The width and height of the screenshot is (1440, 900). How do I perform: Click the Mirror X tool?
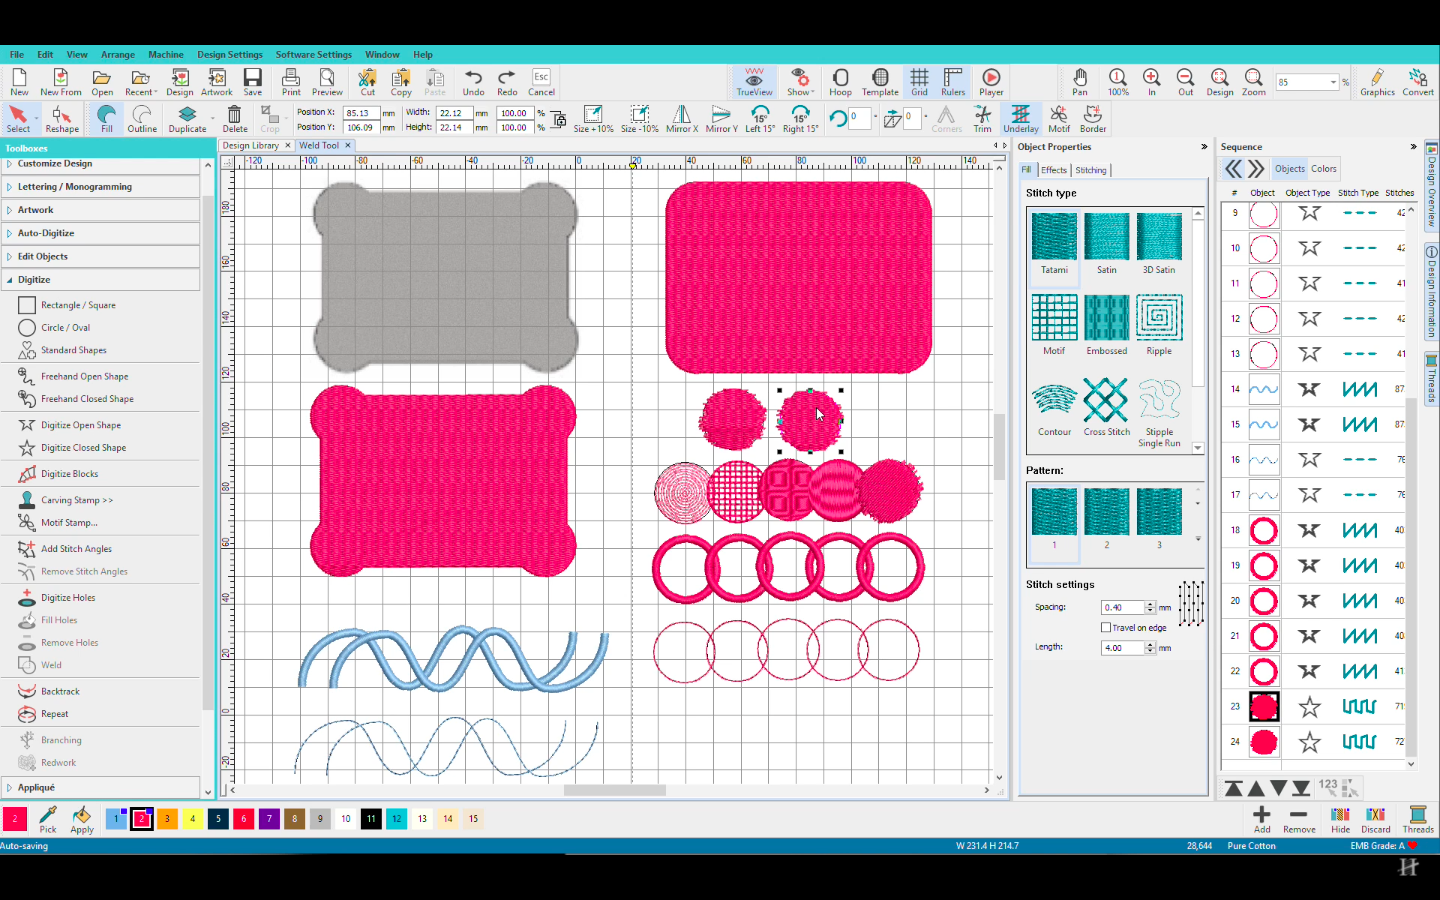681,118
